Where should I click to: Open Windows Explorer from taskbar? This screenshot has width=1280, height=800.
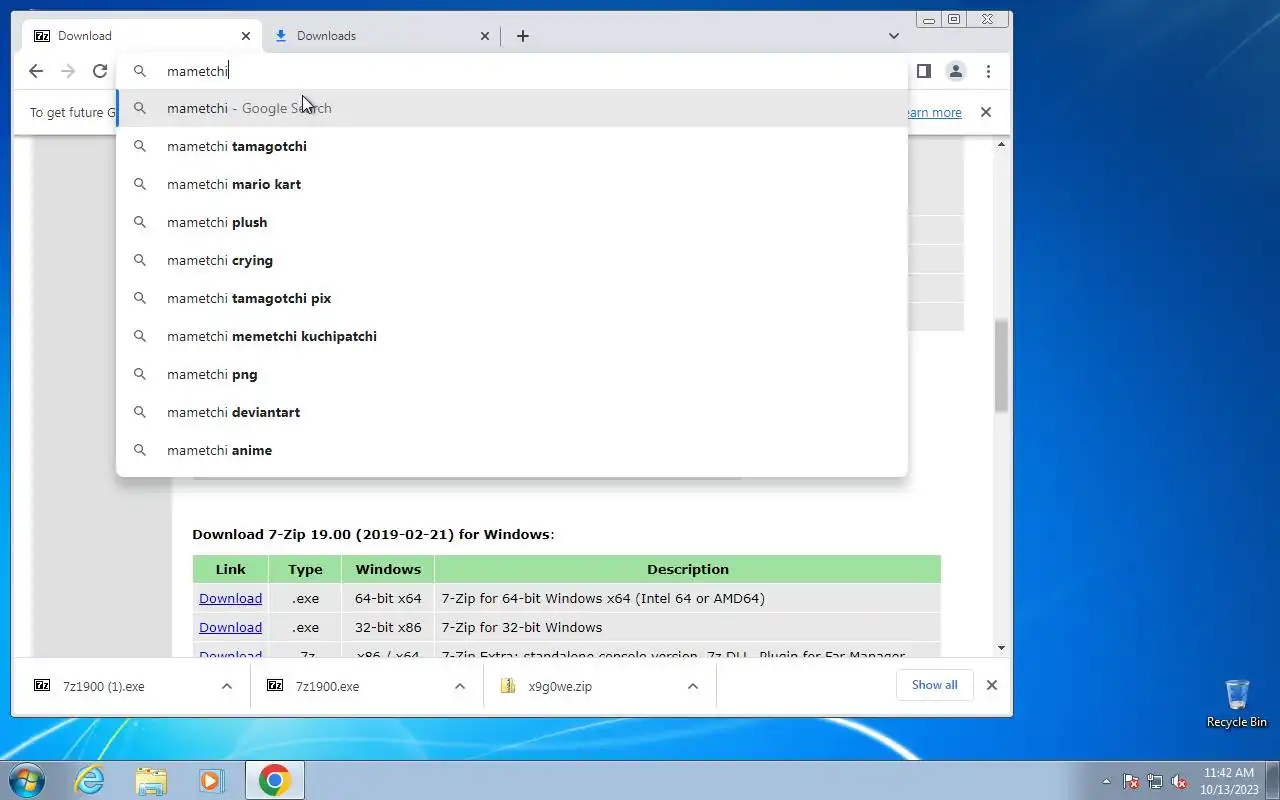[x=151, y=780]
